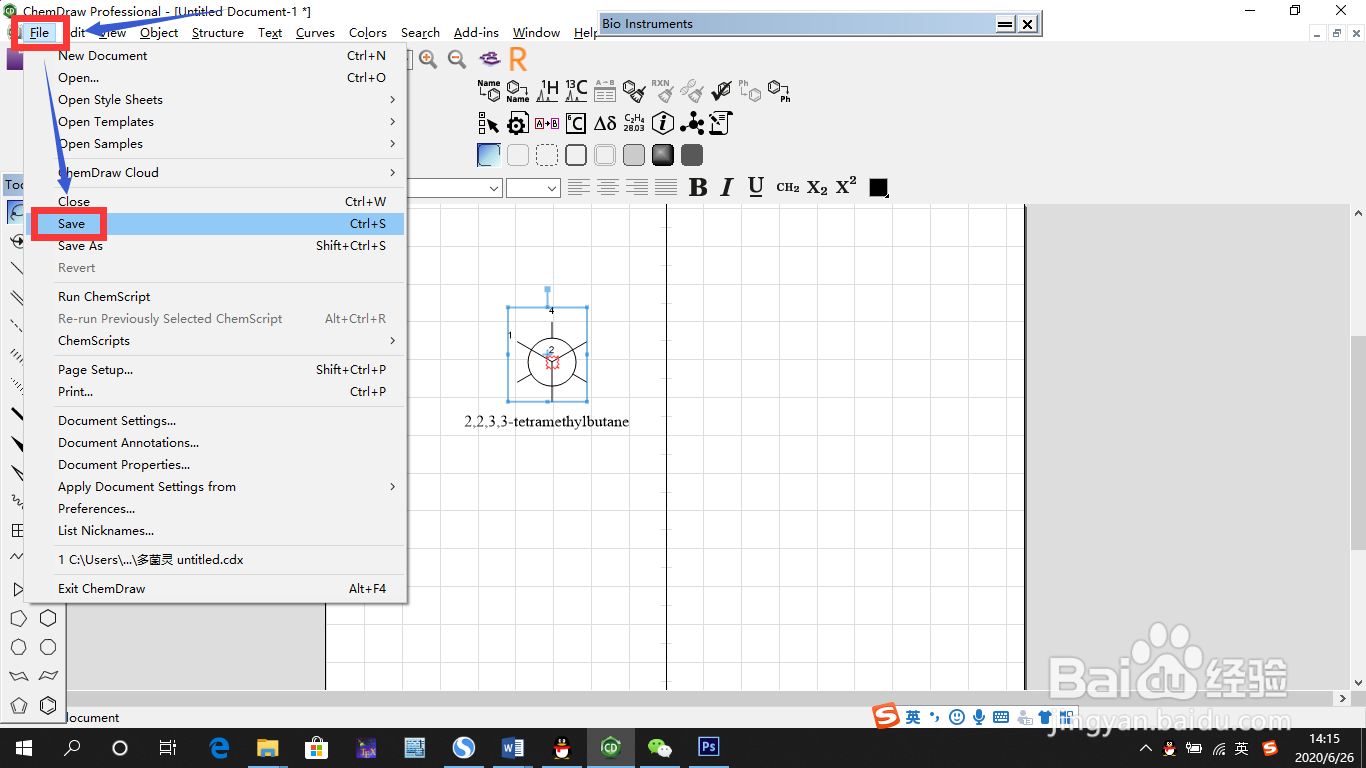Click the 3D molecule model icon
Image resolution: width=1366 pixels, height=768 pixels.
(692, 123)
